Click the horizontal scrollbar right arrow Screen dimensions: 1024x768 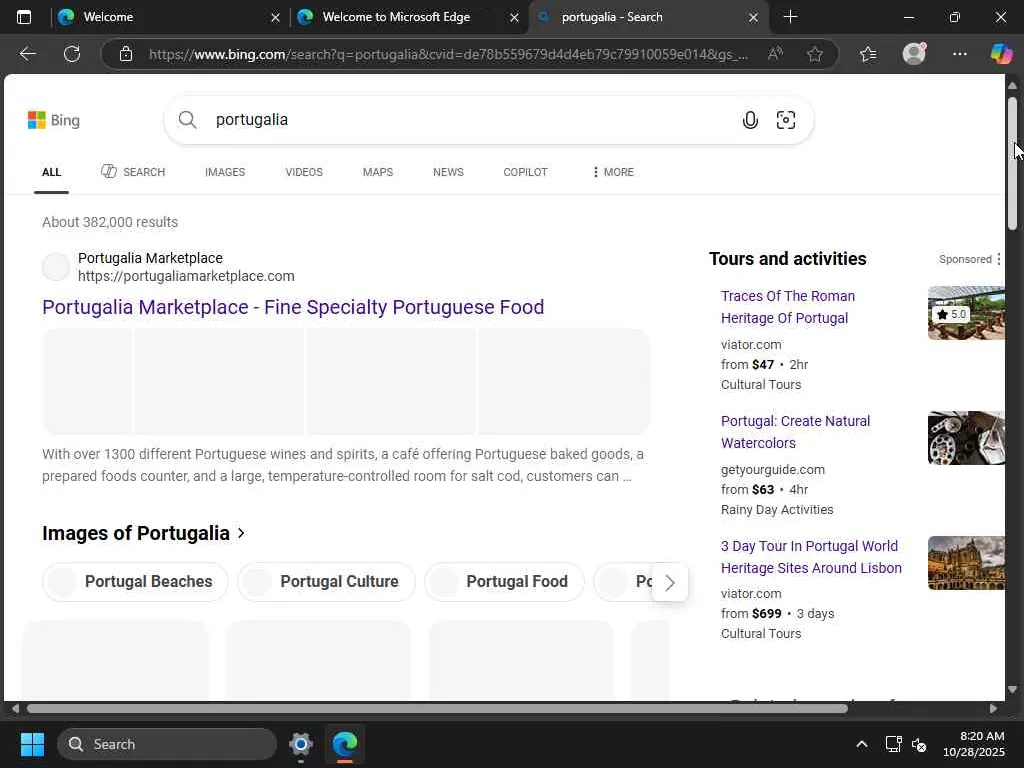[x=993, y=709]
